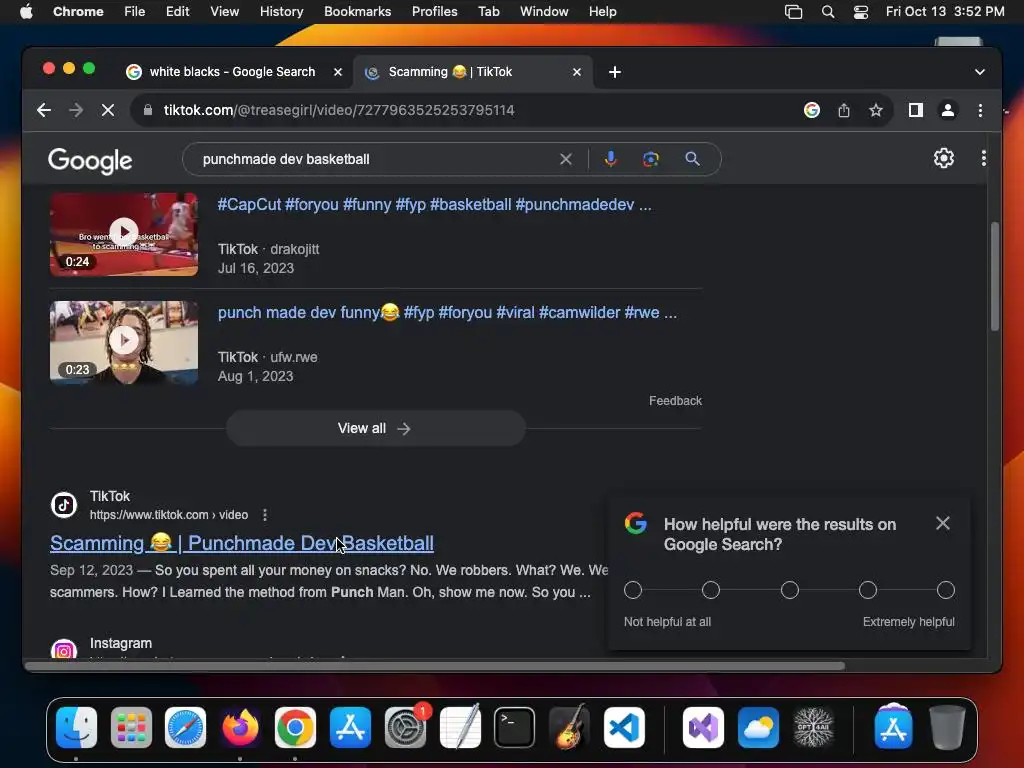The width and height of the screenshot is (1024, 768).
Task: Click View all videos button
Action: [x=376, y=428]
